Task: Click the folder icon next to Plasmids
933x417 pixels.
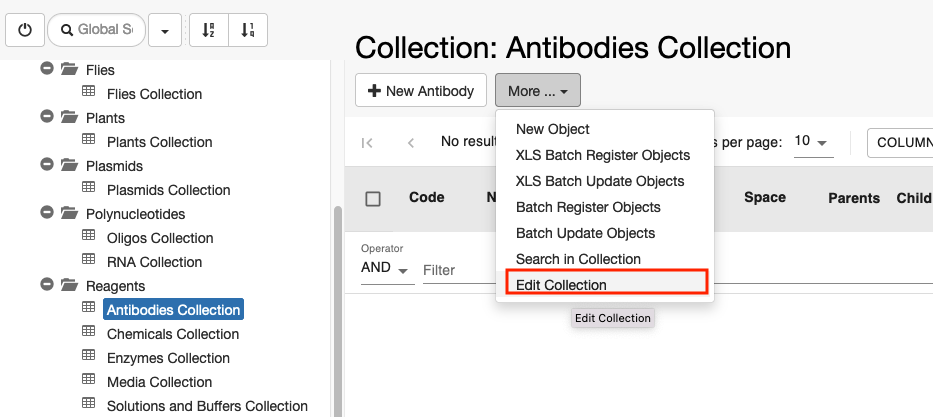Action: 69,165
